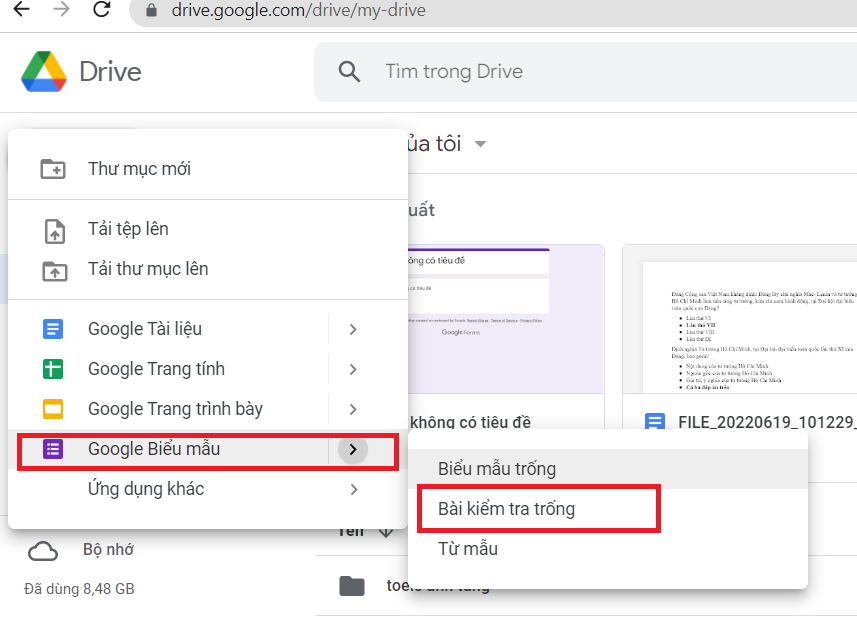The image size is (857, 628).
Task: Select 'Thư mục mới' menu entry
Action: click(208, 169)
